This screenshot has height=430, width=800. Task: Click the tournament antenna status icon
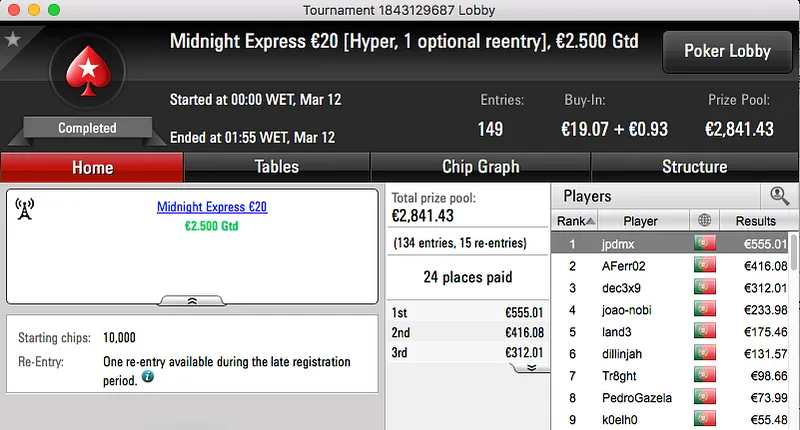pos(25,209)
